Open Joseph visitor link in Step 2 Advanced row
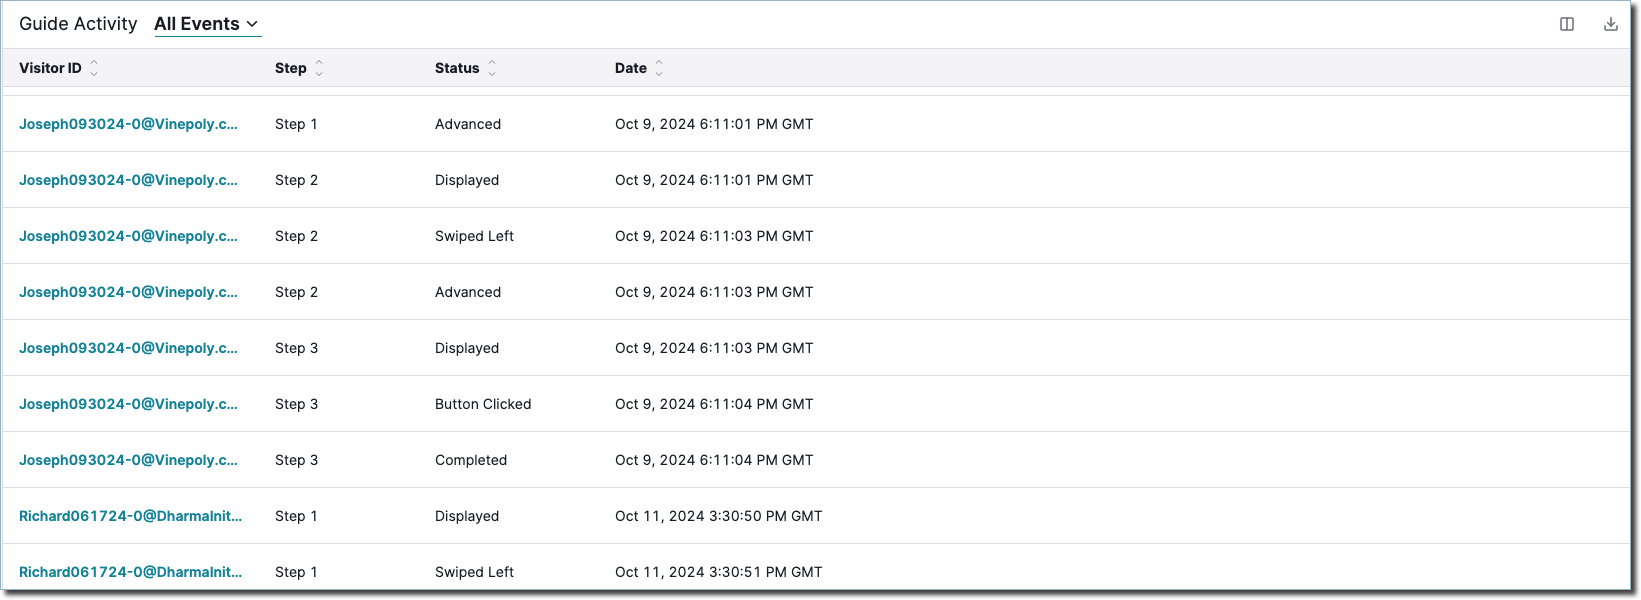 click(x=128, y=292)
